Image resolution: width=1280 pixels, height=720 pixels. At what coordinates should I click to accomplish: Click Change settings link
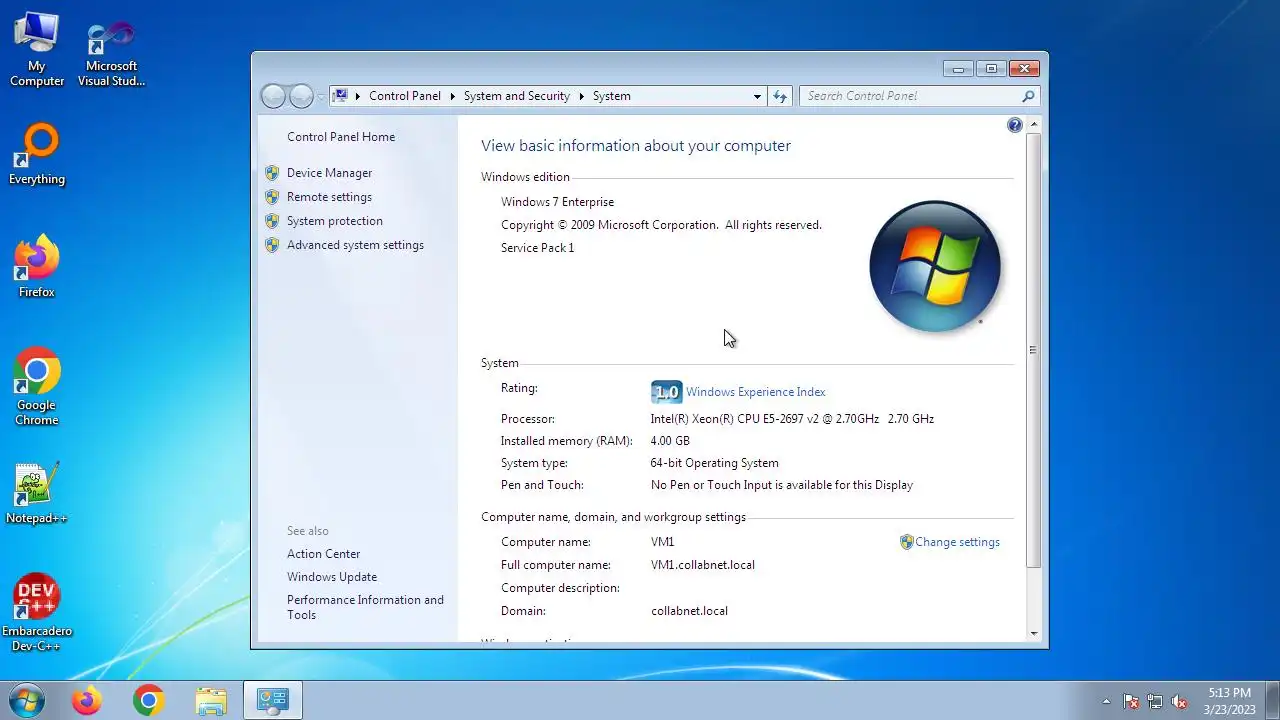point(957,542)
